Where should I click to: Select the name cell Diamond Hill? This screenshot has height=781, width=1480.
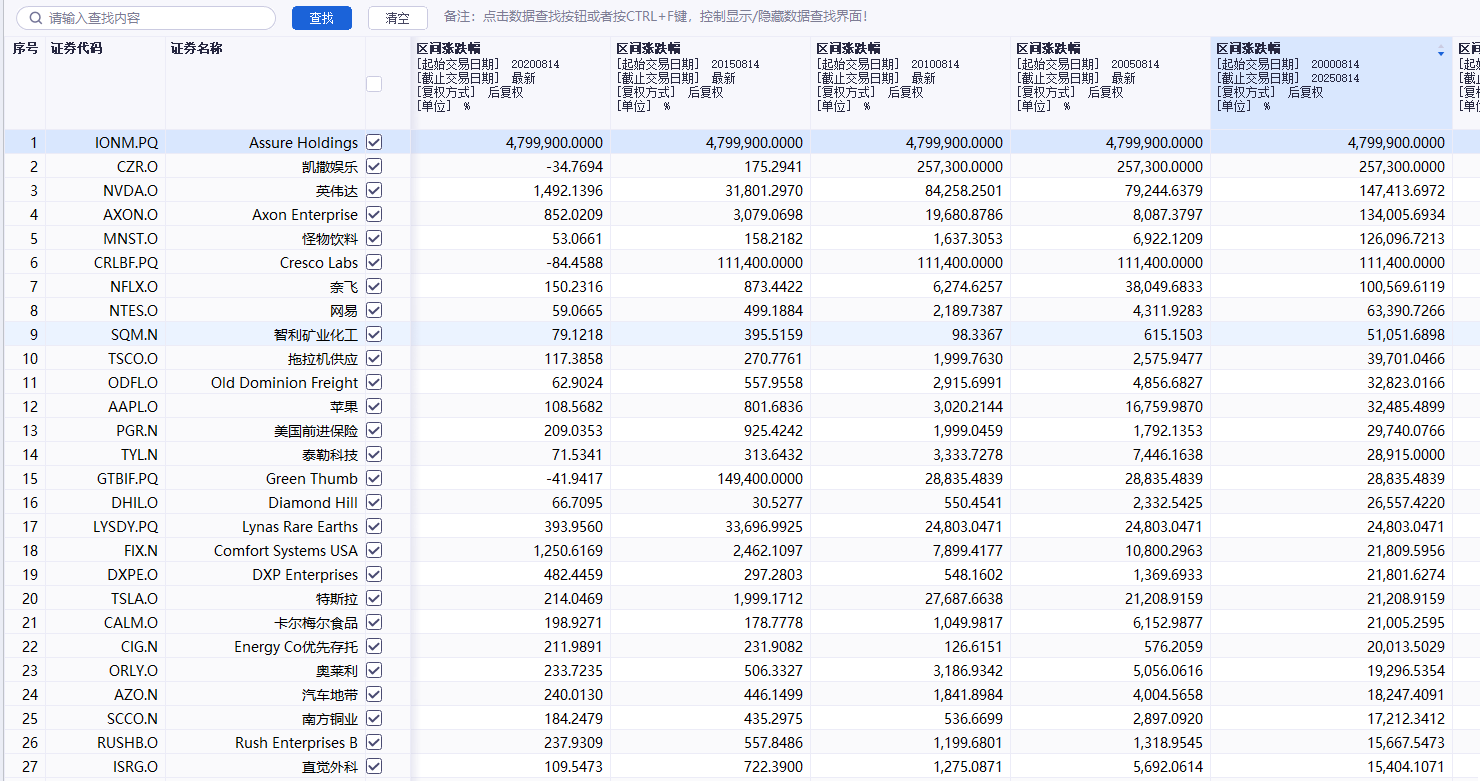pyautogui.click(x=313, y=503)
